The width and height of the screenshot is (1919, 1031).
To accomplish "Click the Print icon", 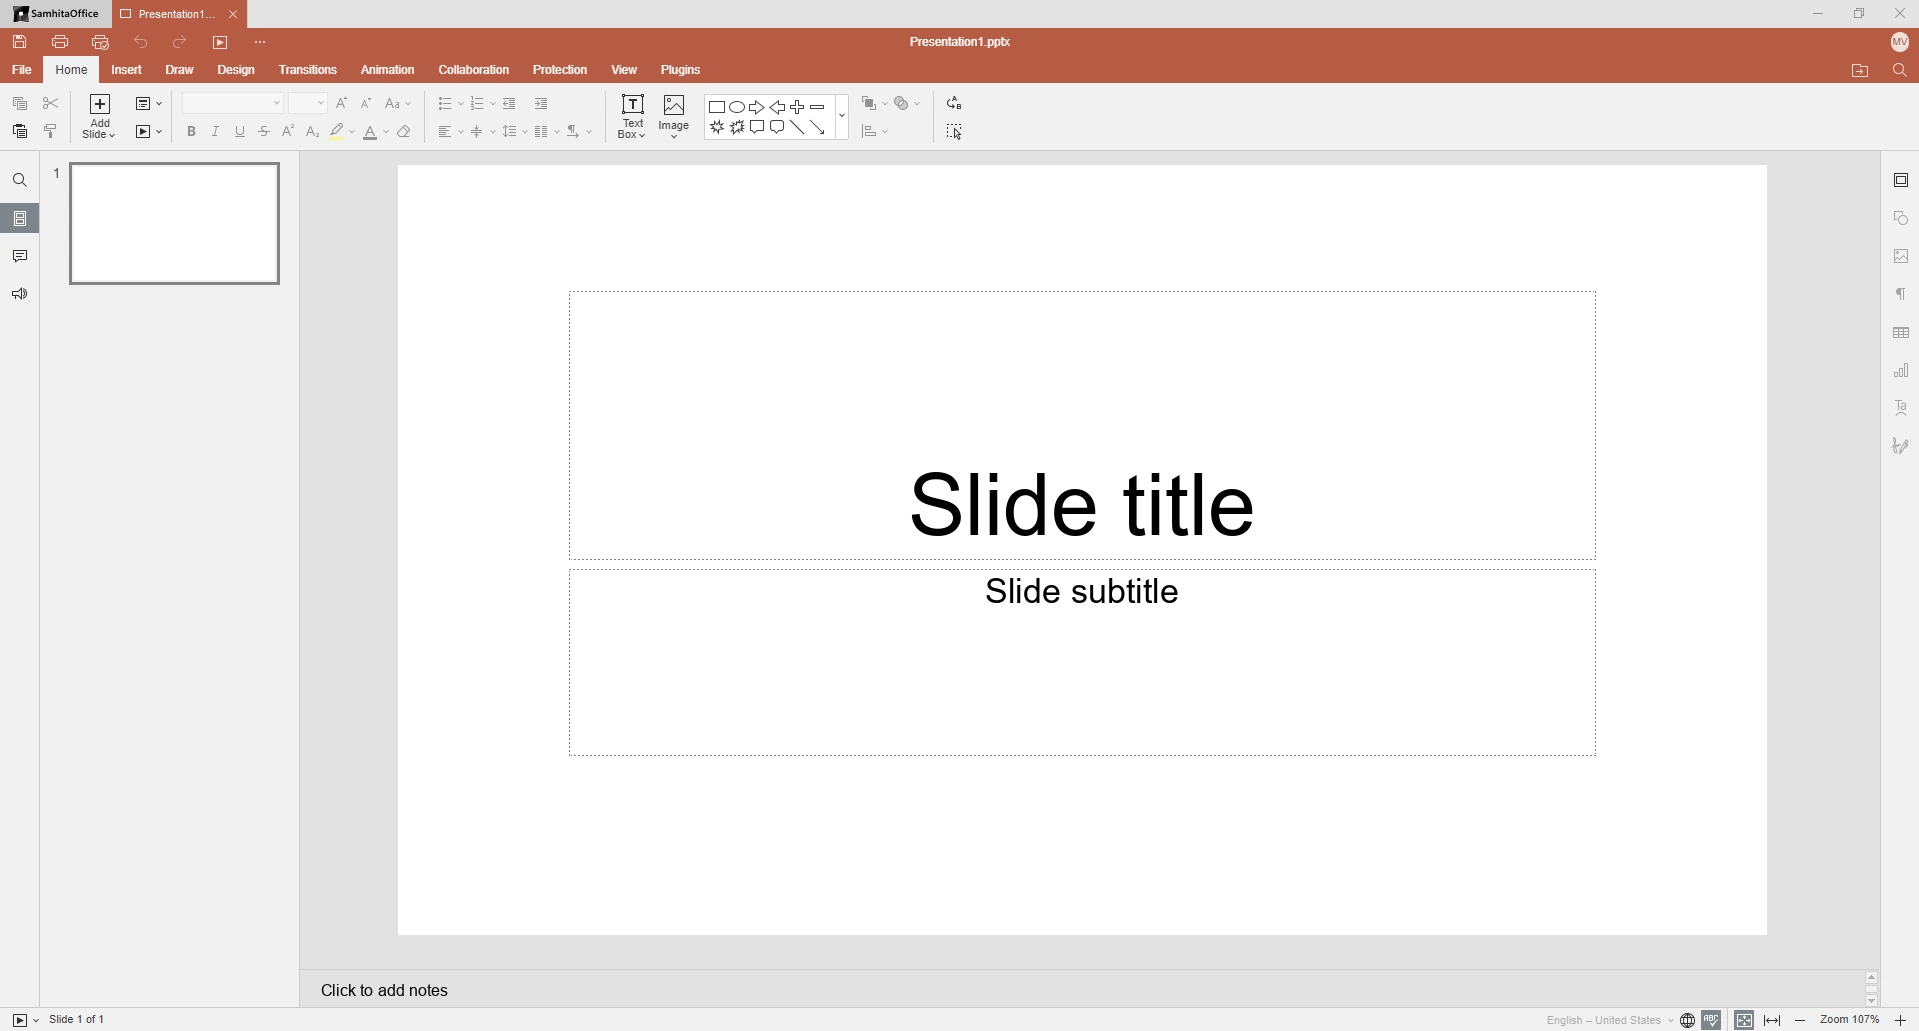I will pos(60,42).
